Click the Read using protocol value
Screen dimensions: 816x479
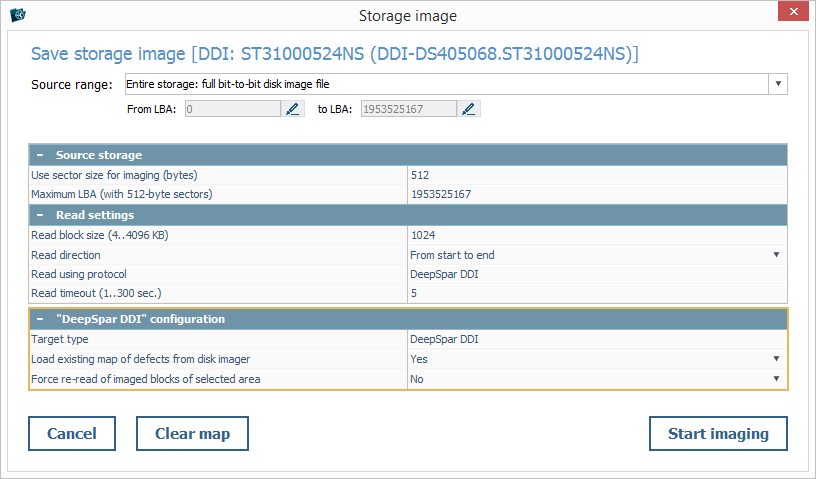pos(596,274)
